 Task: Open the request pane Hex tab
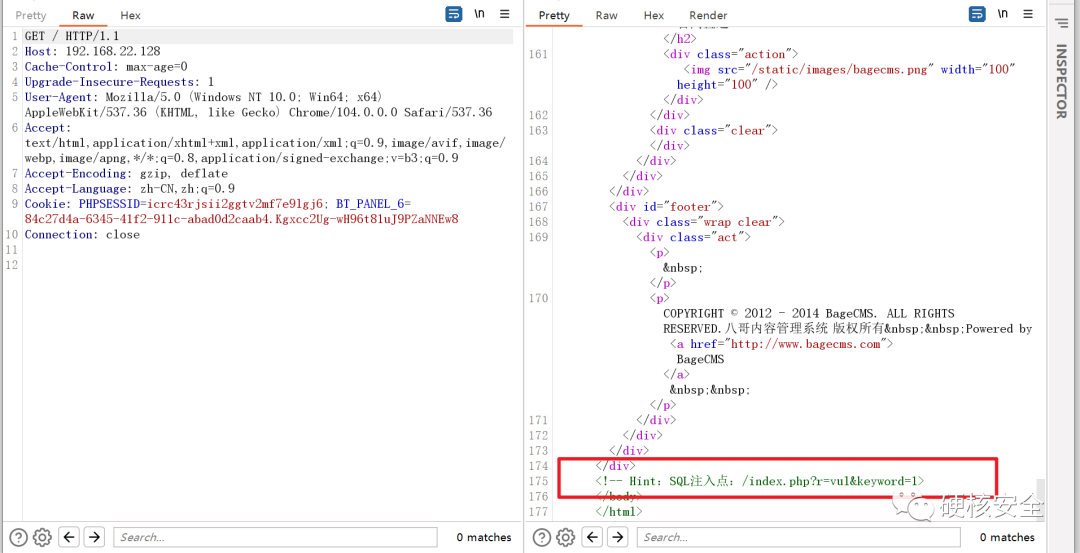[129, 15]
